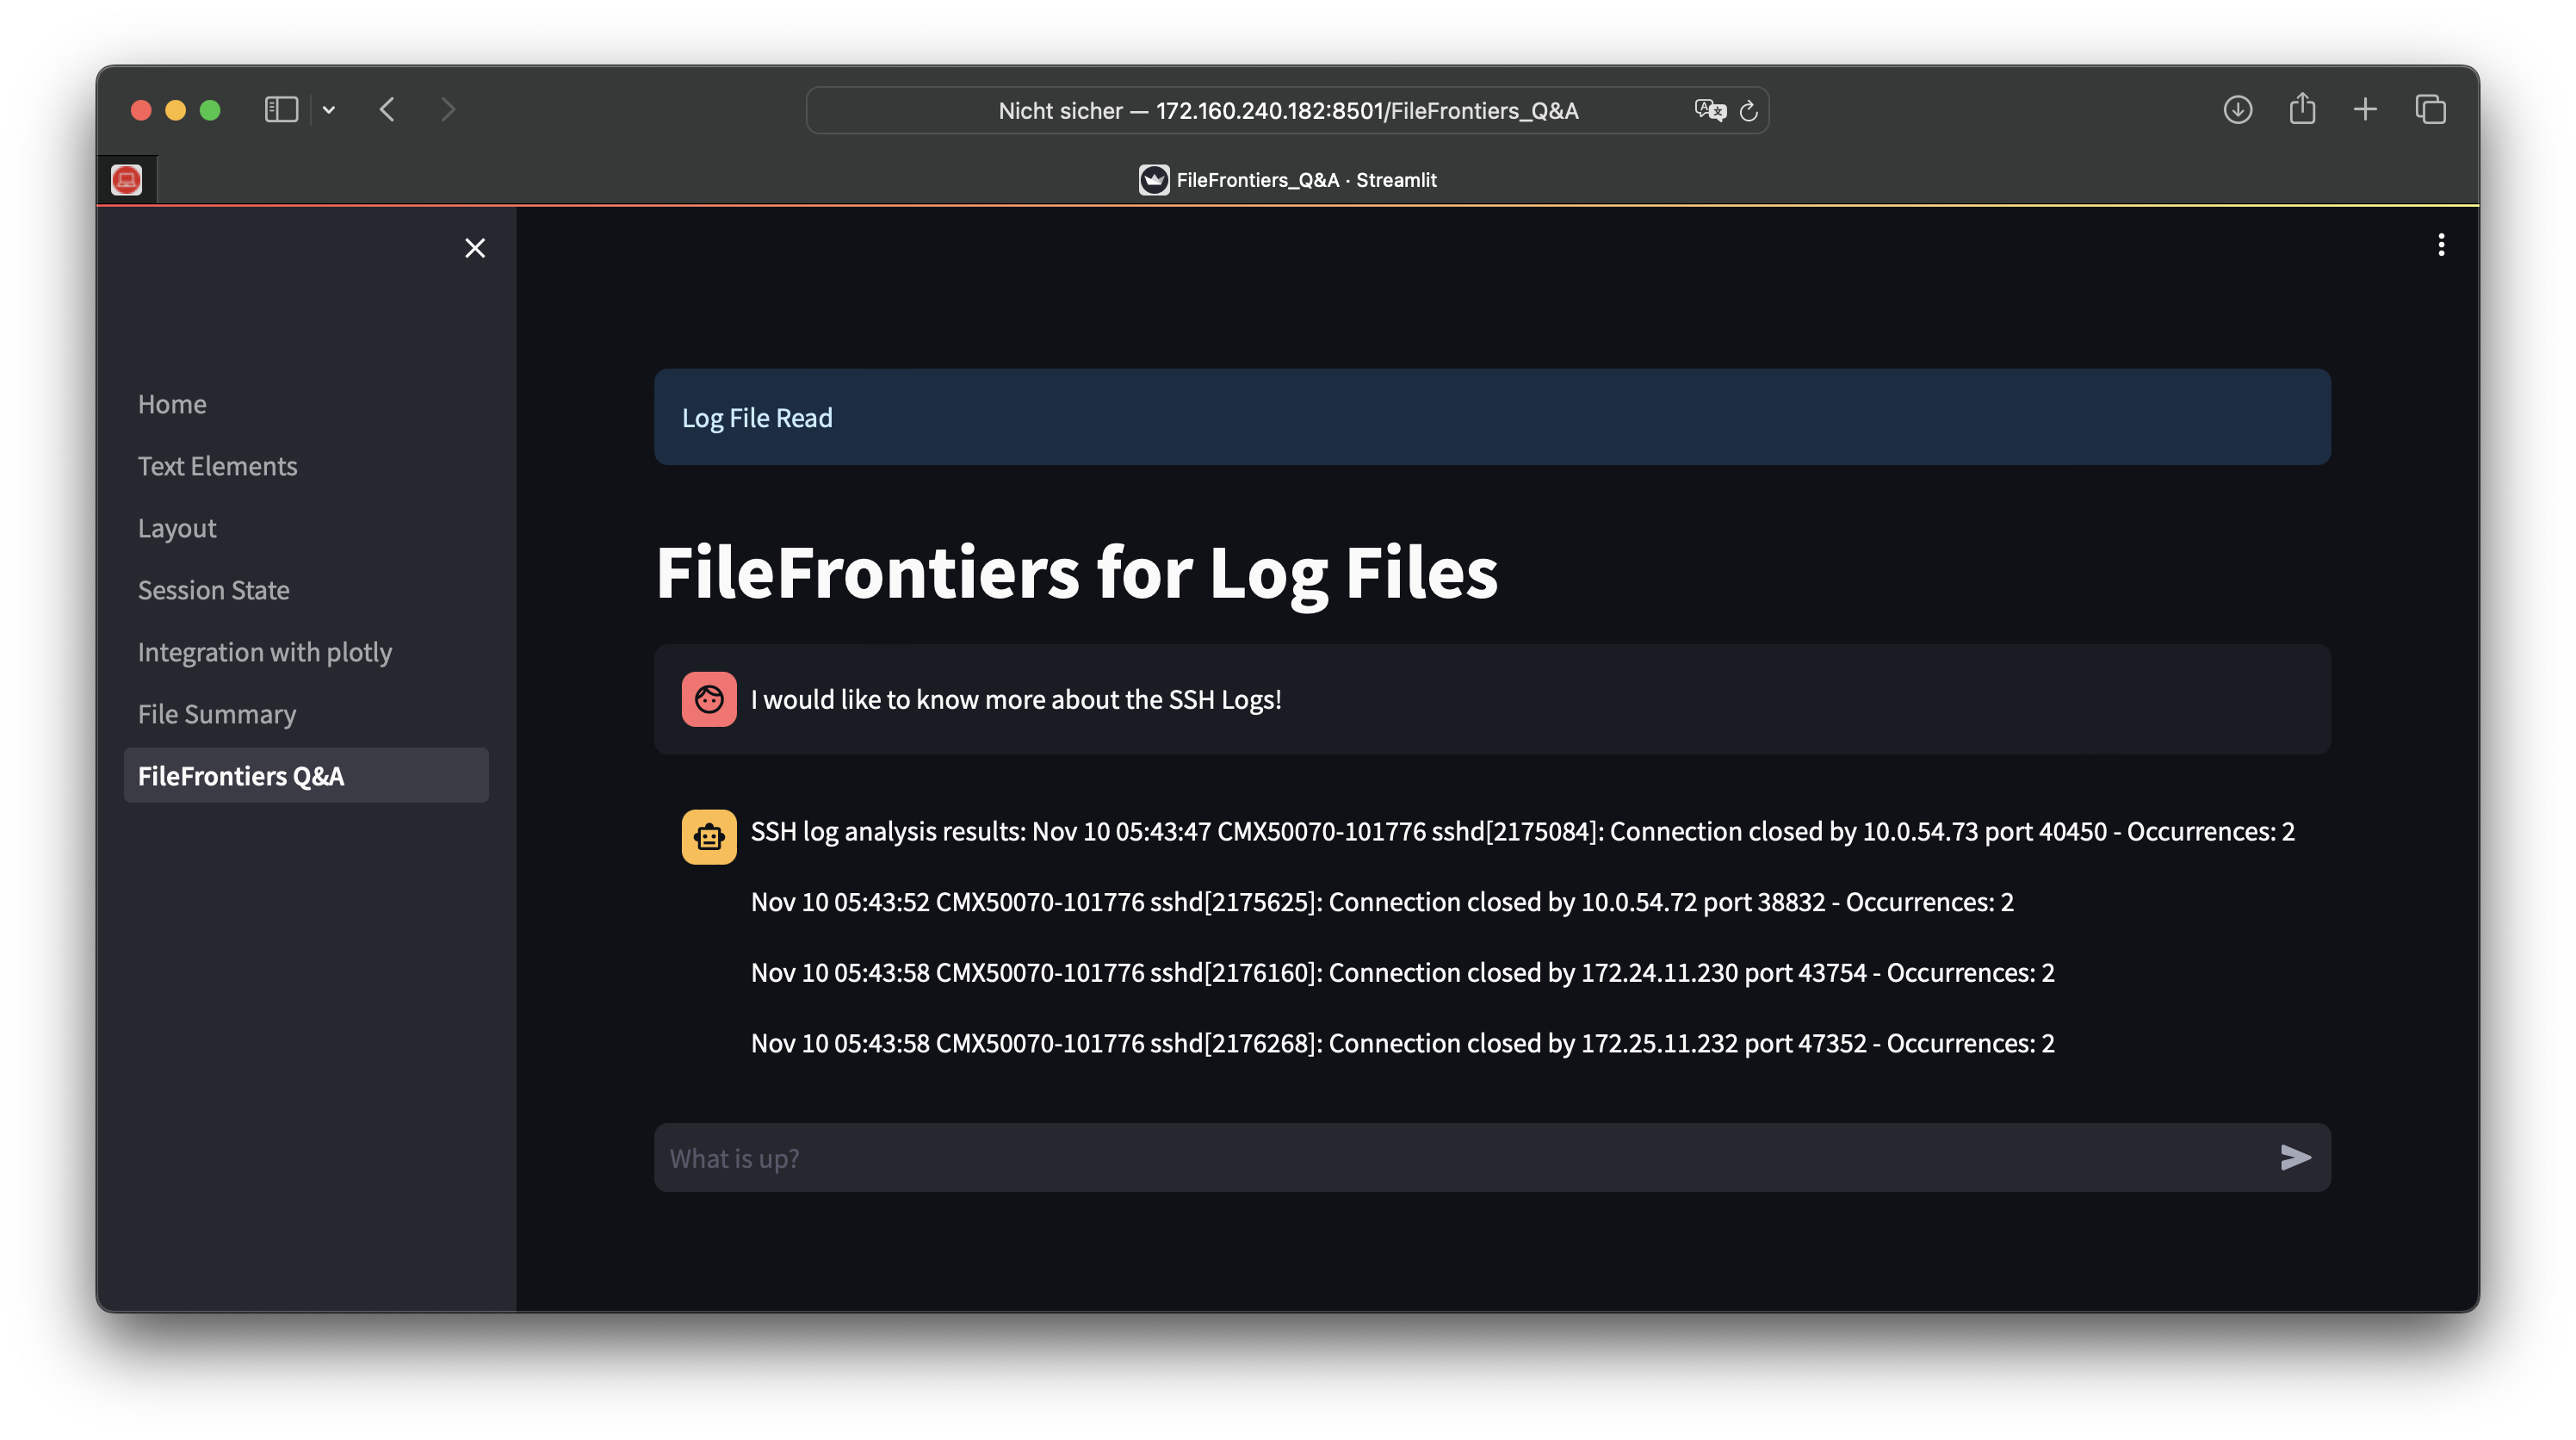Send the chat message with arrow icon
The width and height of the screenshot is (2576, 1440).
tap(2295, 1157)
